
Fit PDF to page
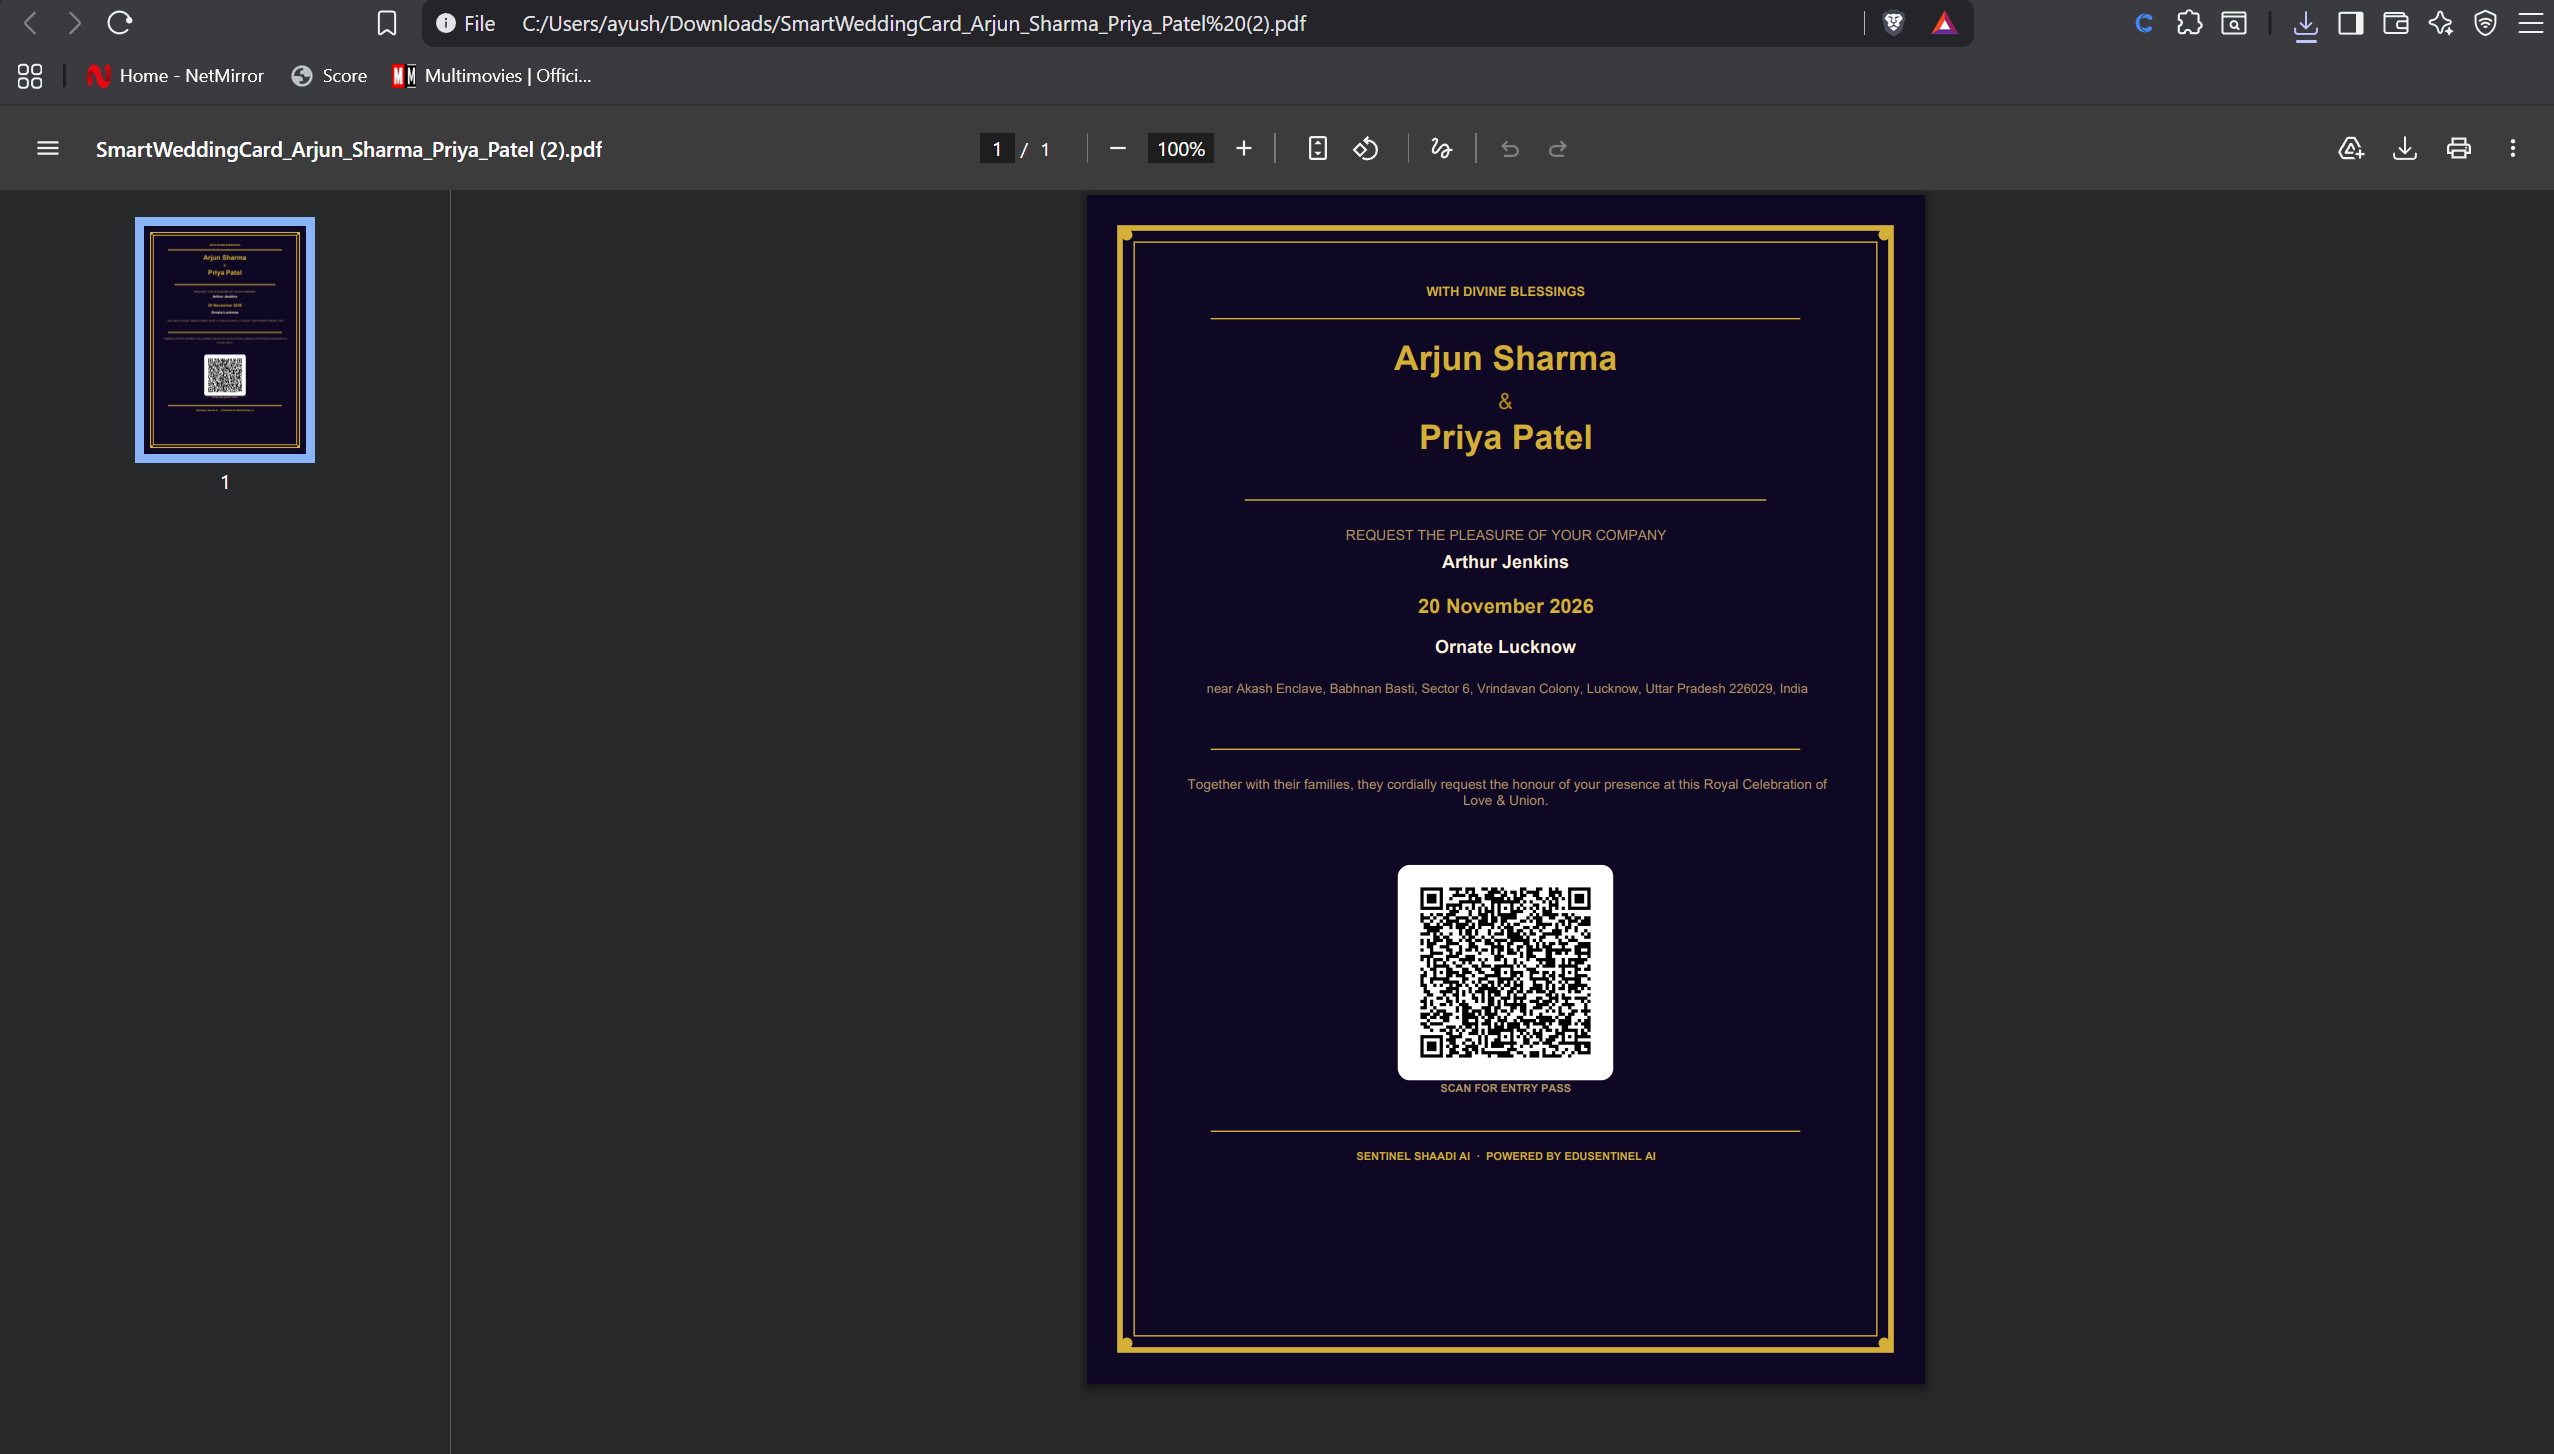tap(1318, 149)
